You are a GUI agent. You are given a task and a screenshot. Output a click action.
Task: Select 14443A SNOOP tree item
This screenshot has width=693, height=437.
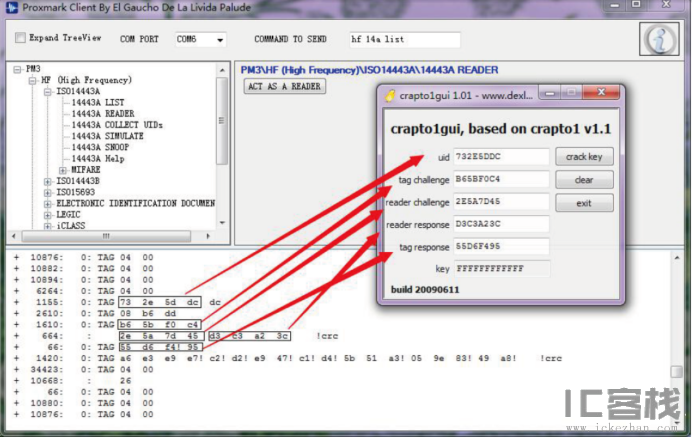click(x=100, y=147)
